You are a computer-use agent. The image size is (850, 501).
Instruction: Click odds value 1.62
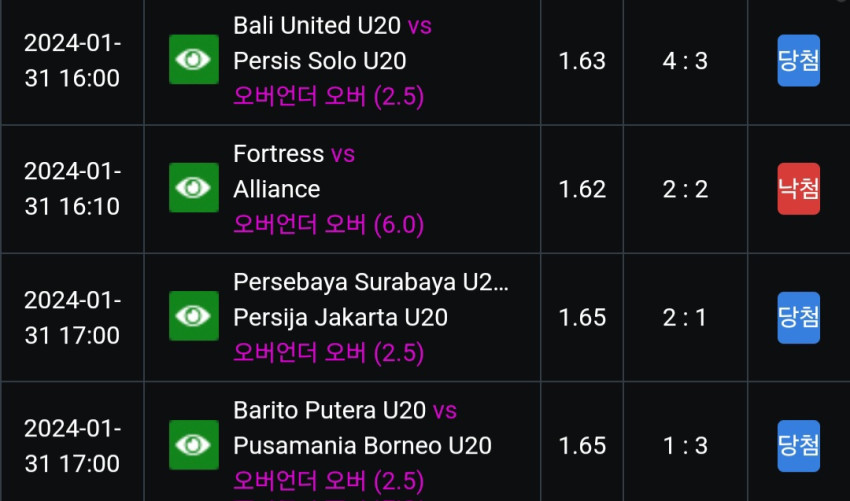click(x=582, y=189)
